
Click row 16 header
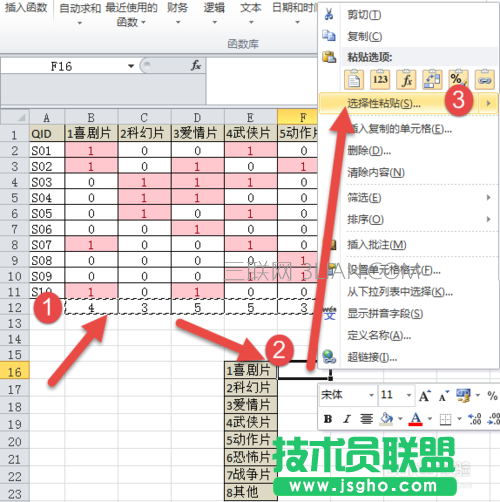pyautogui.click(x=14, y=371)
